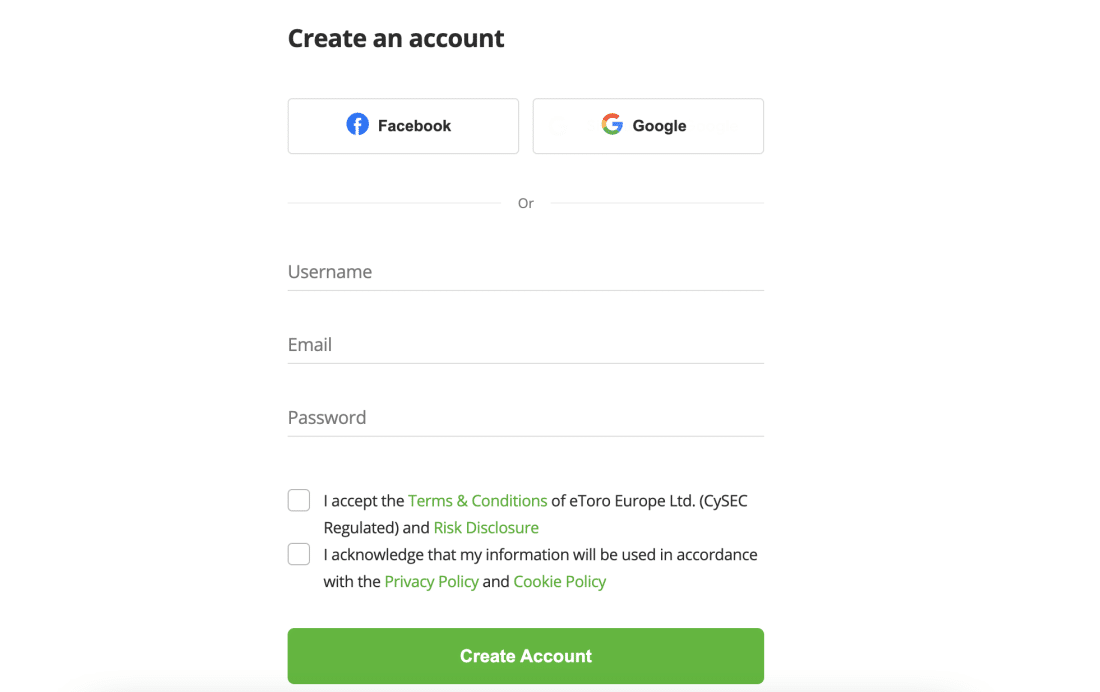Focus the Username input field
1100x692 pixels.
tap(525, 272)
